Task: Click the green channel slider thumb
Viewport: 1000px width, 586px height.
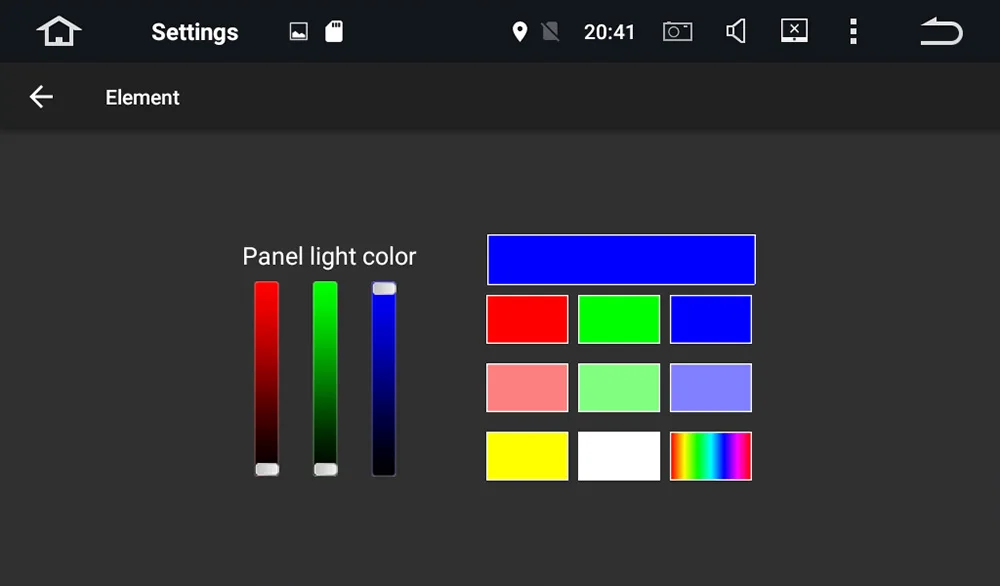Action: point(326,469)
